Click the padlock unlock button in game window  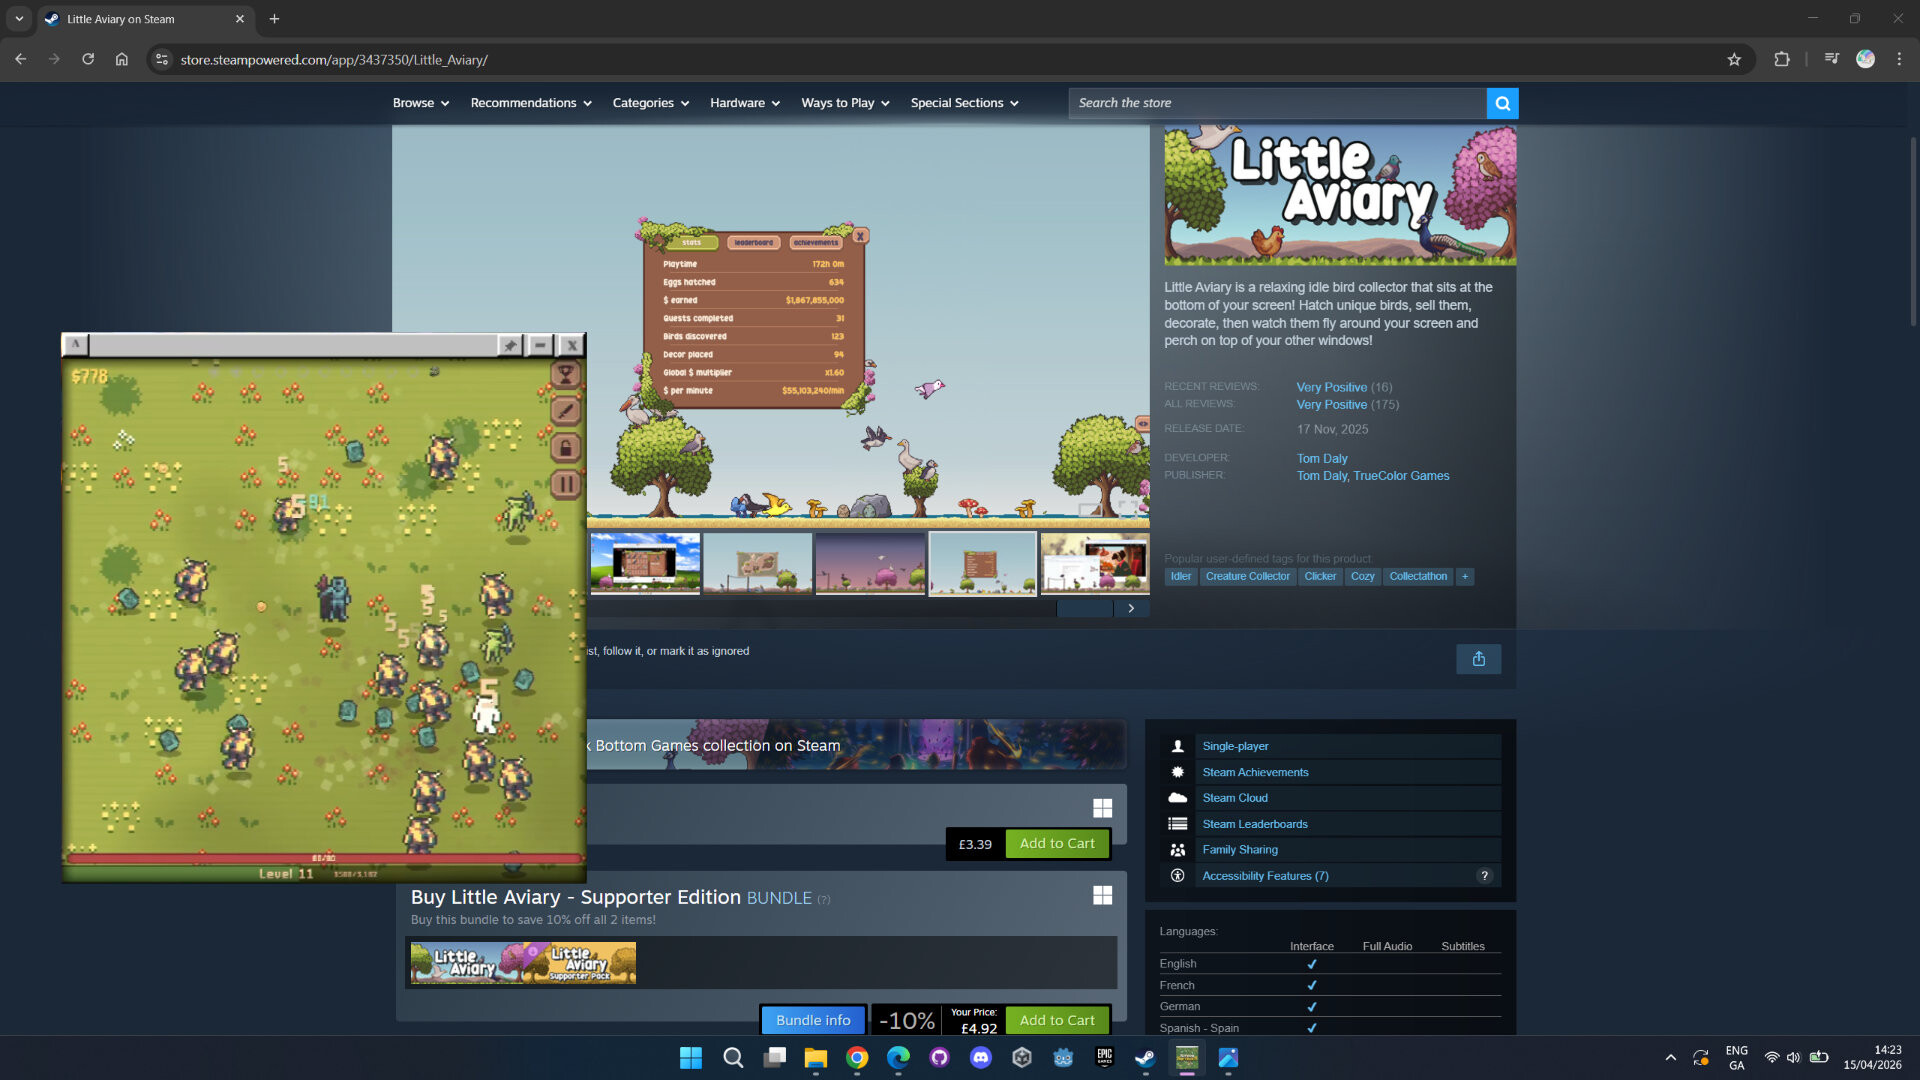pos(565,448)
